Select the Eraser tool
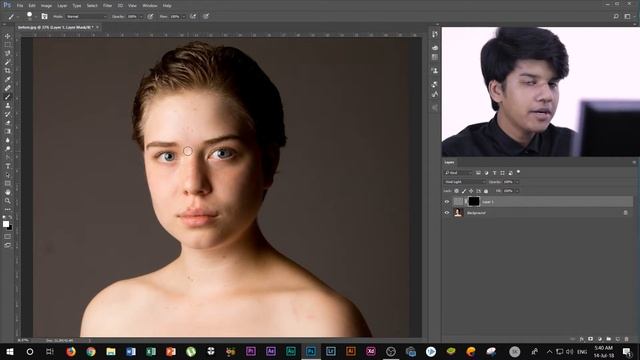 [x=7, y=122]
